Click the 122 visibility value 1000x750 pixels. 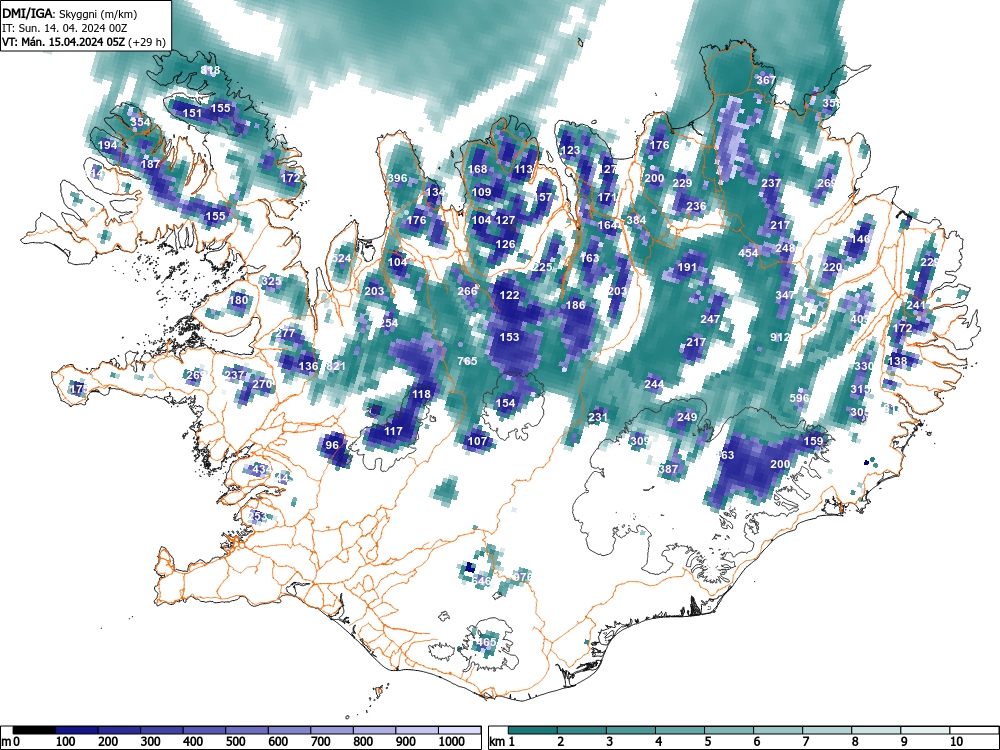pos(510,295)
